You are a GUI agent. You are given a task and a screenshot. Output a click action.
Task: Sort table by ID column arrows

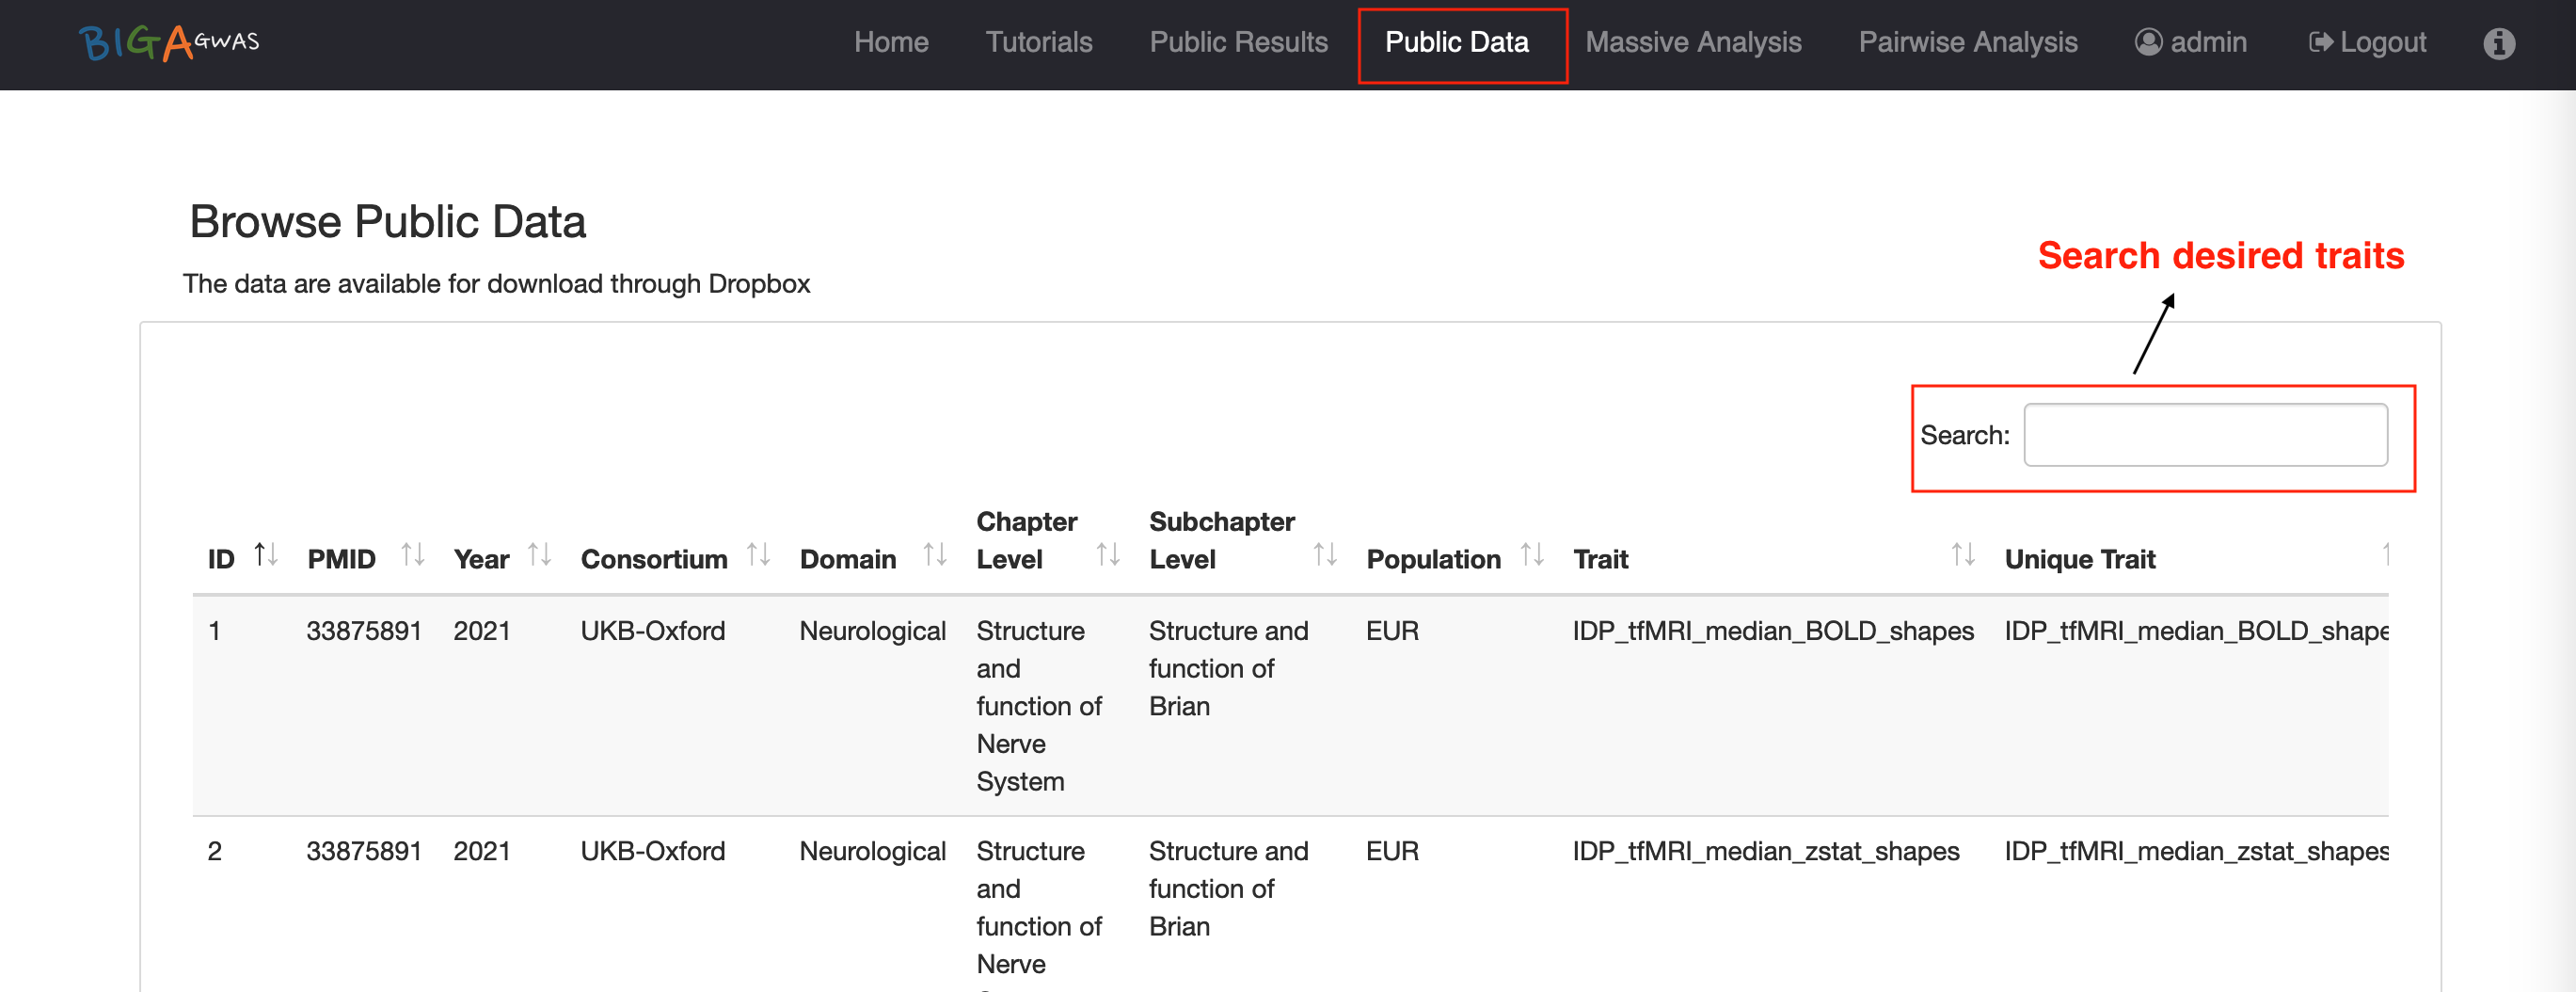[265, 555]
